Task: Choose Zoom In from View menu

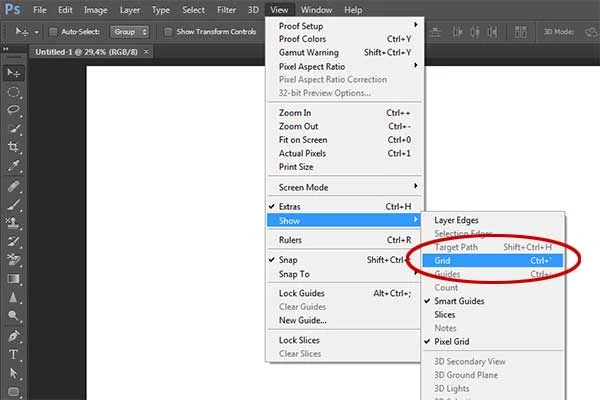Action: click(x=344, y=113)
